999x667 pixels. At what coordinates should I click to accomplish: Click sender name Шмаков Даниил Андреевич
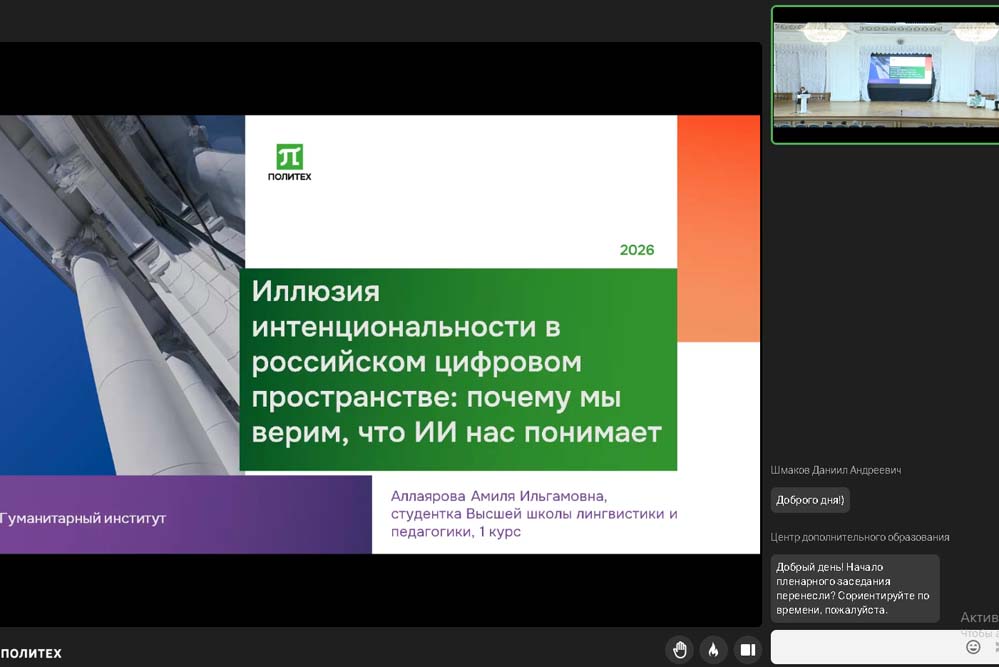tap(834, 470)
